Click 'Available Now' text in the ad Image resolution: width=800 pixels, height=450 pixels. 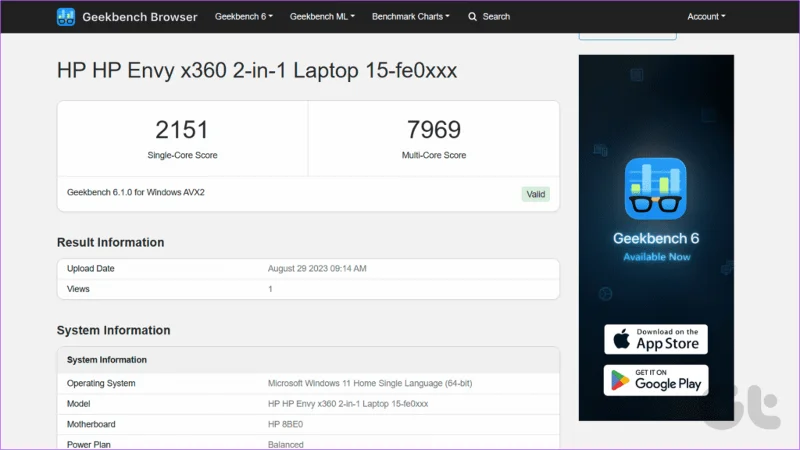click(x=657, y=257)
